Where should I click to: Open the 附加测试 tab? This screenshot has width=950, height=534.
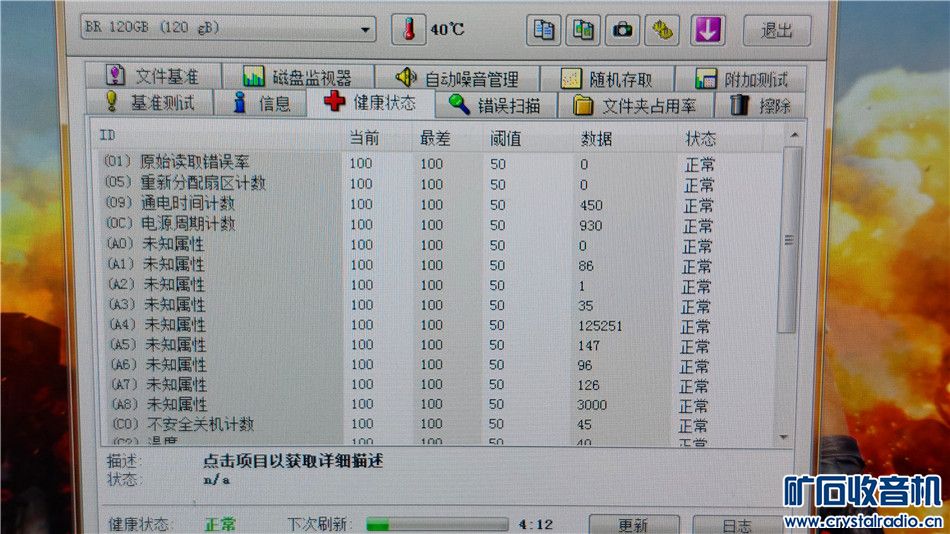point(741,79)
